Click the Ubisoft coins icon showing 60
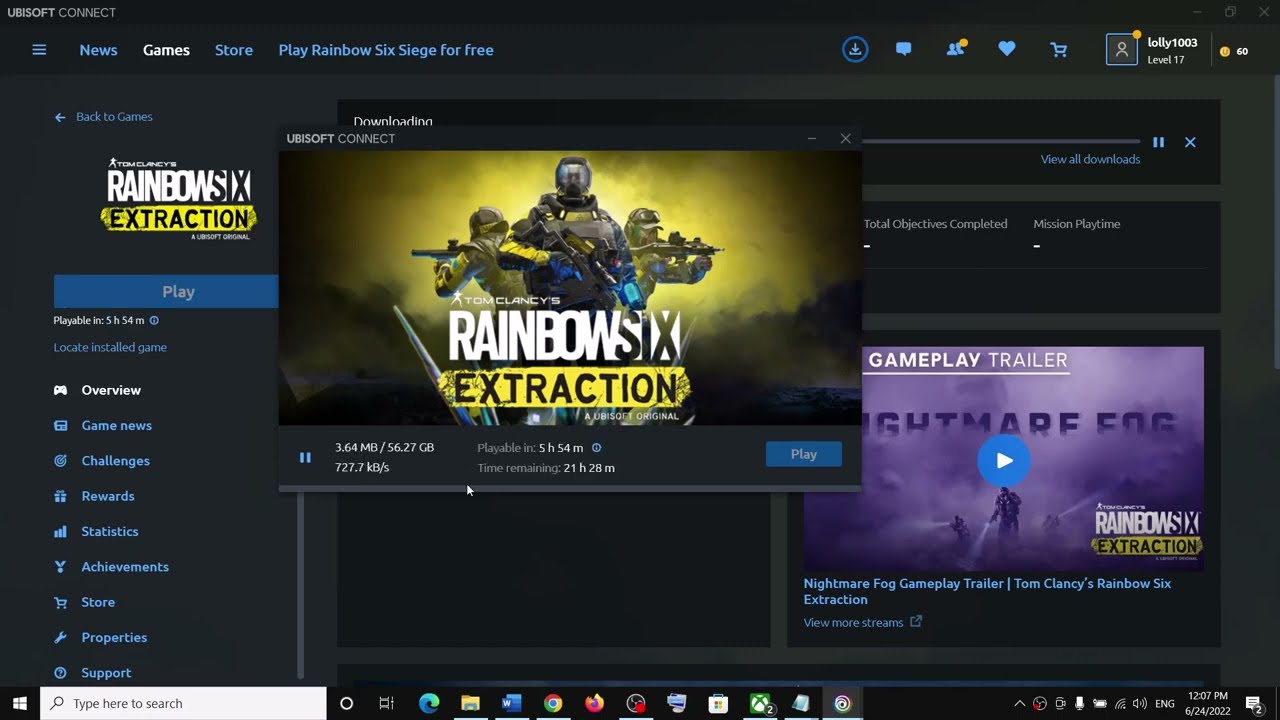1280x720 pixels. 1225,51
